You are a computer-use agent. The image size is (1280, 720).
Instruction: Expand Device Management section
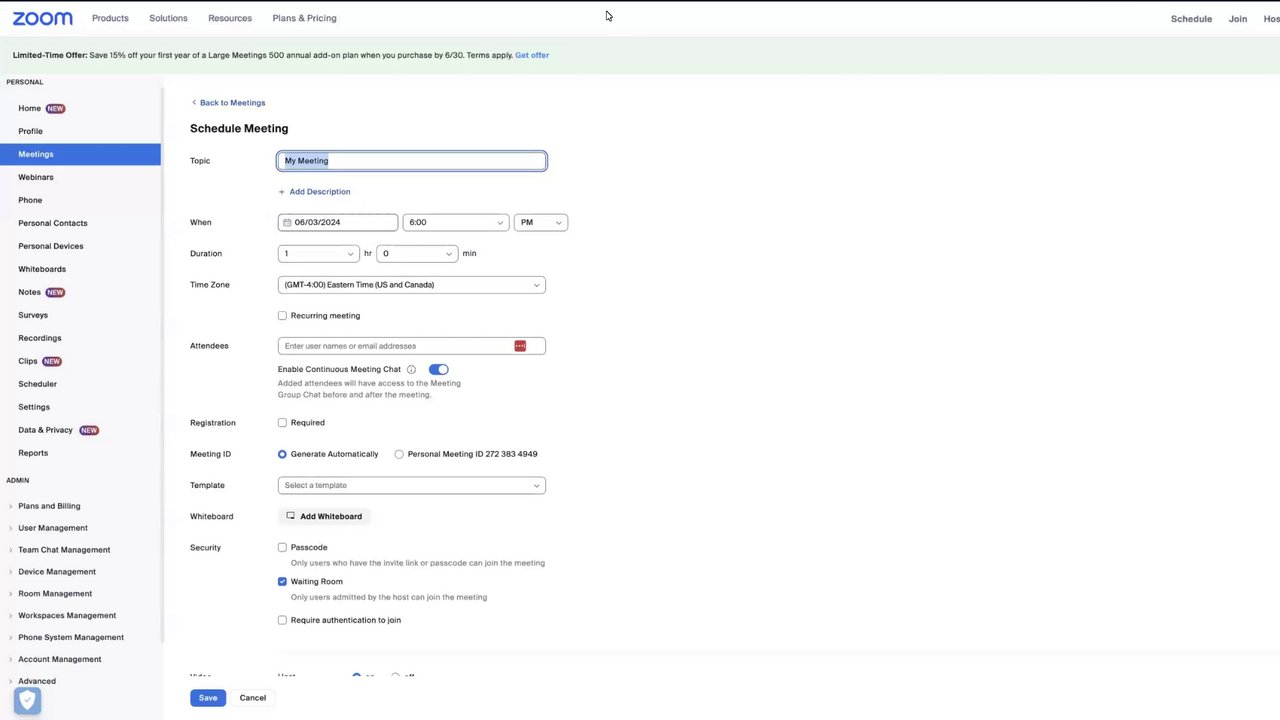[x=57, y=572]
